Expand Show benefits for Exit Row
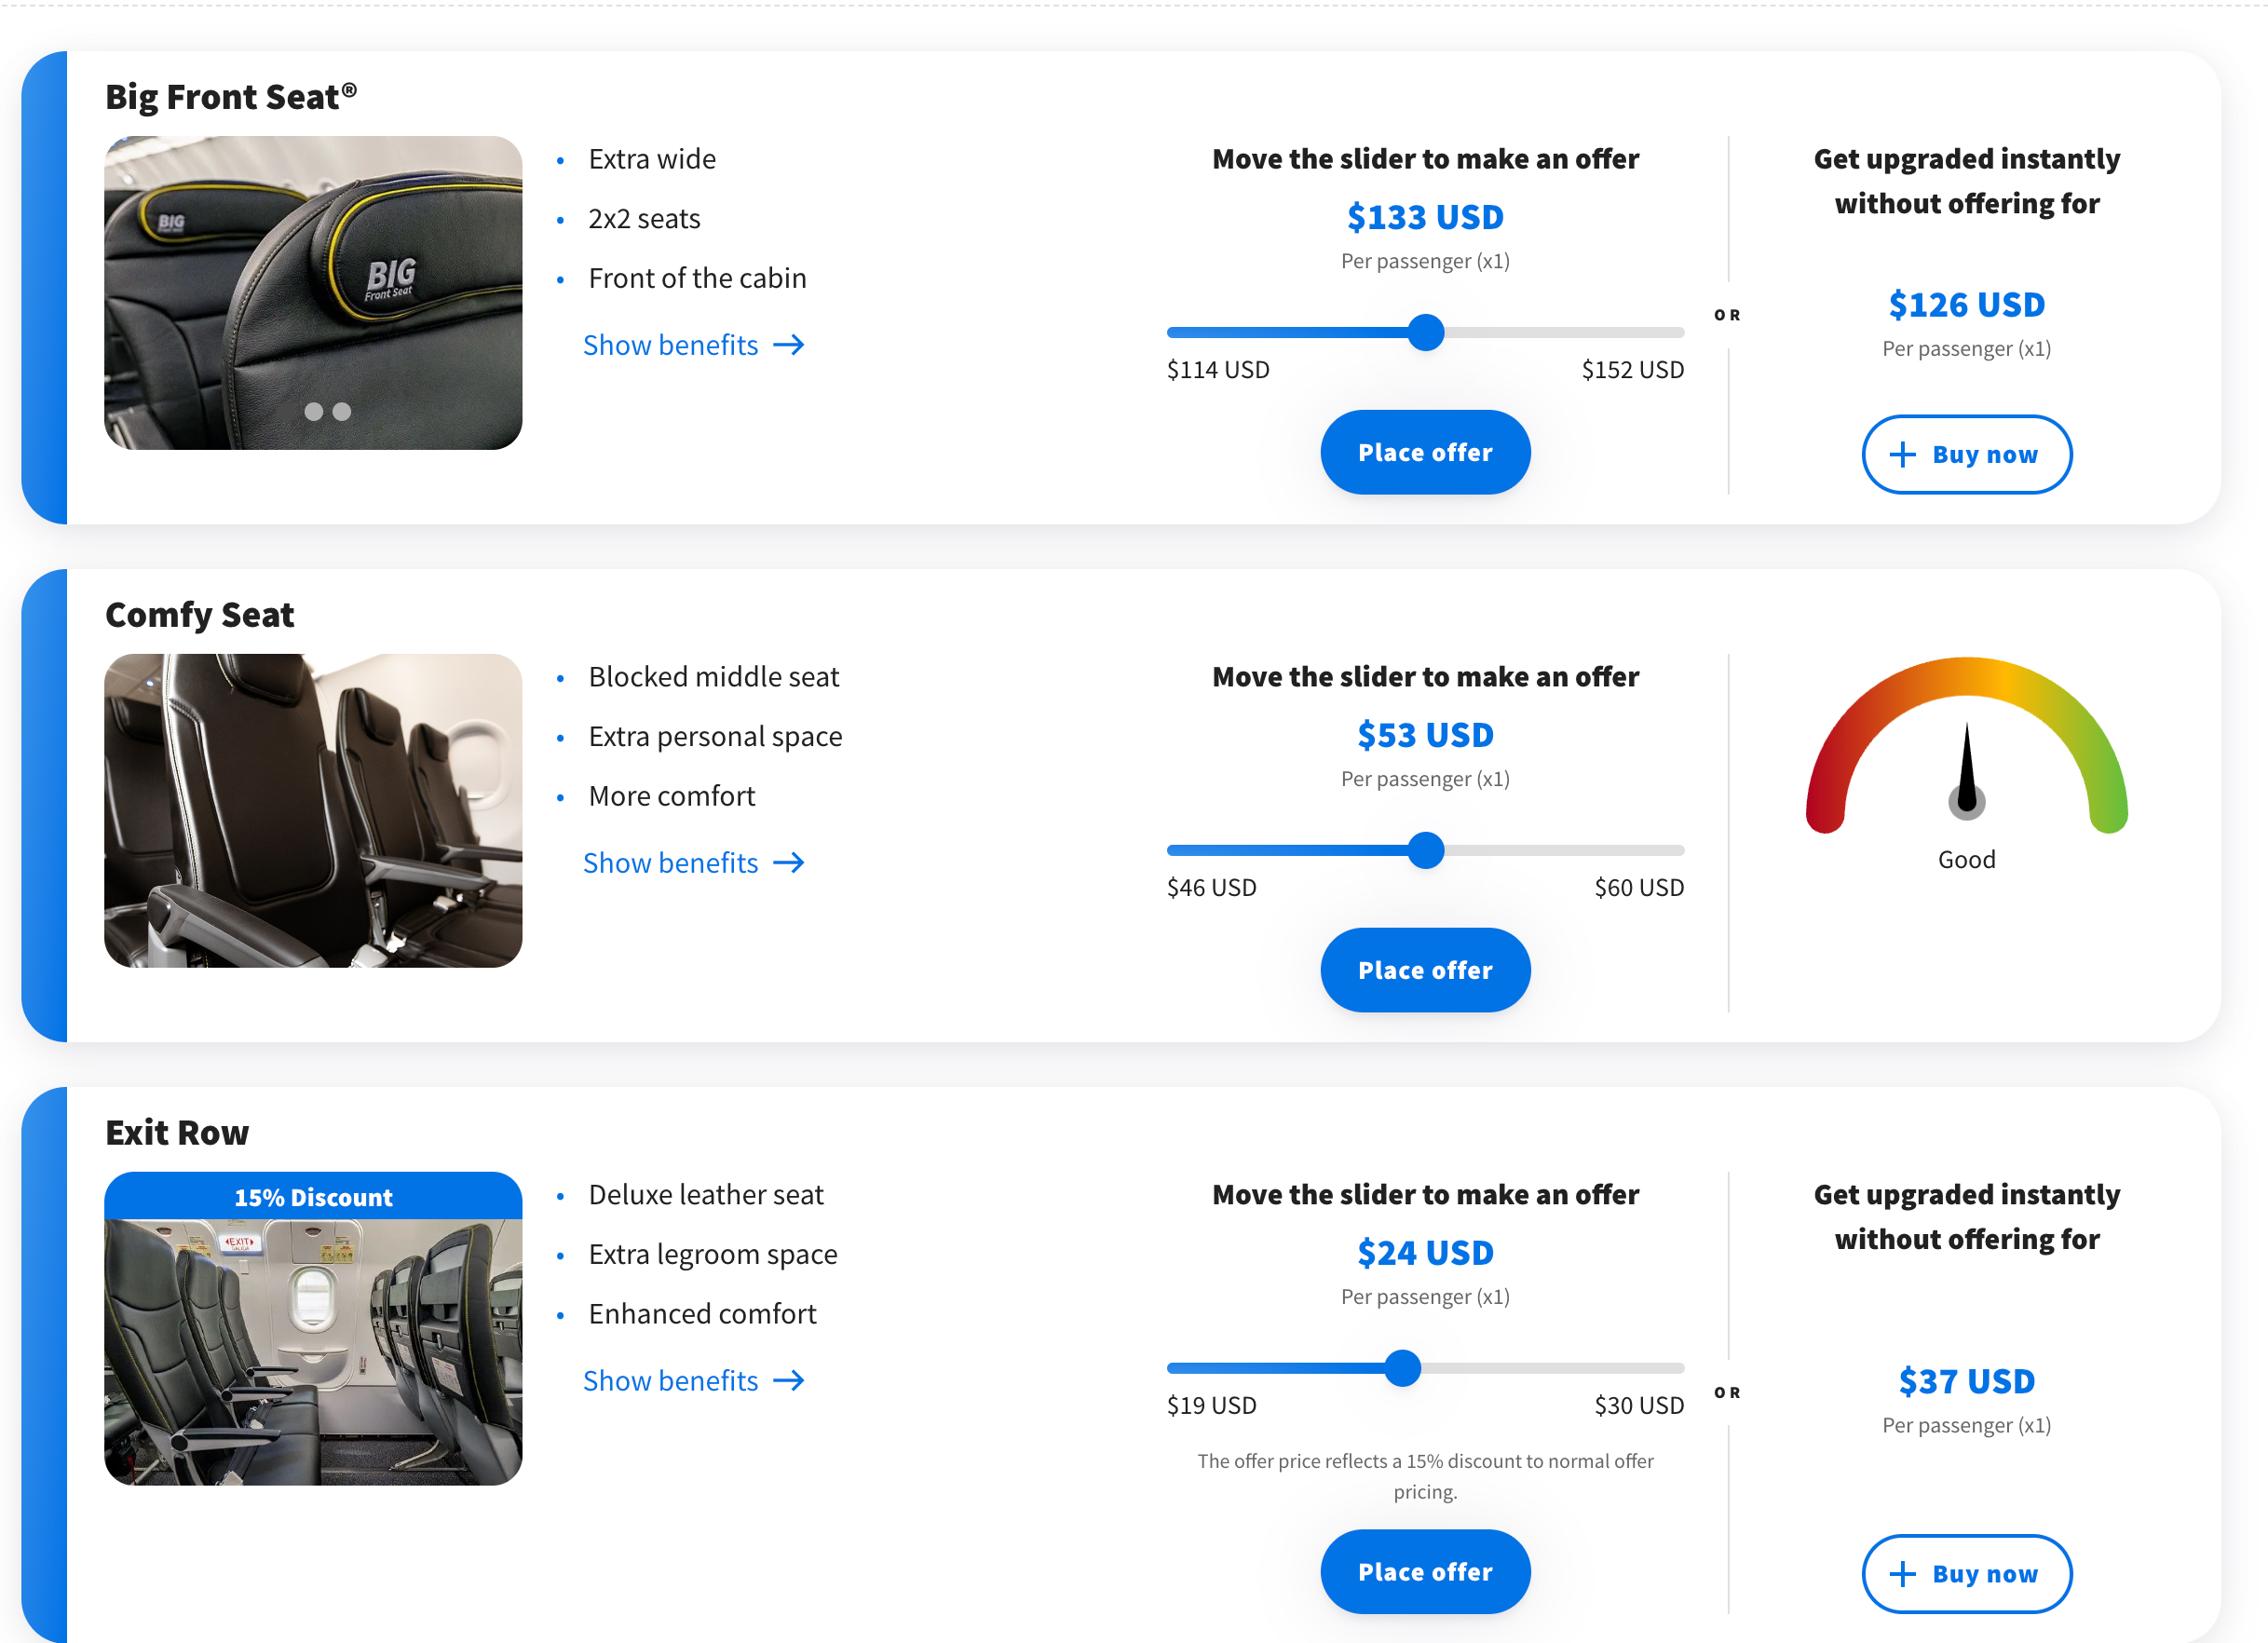This screenshot has width=2268, height=1643. (x=671, y=1381)
